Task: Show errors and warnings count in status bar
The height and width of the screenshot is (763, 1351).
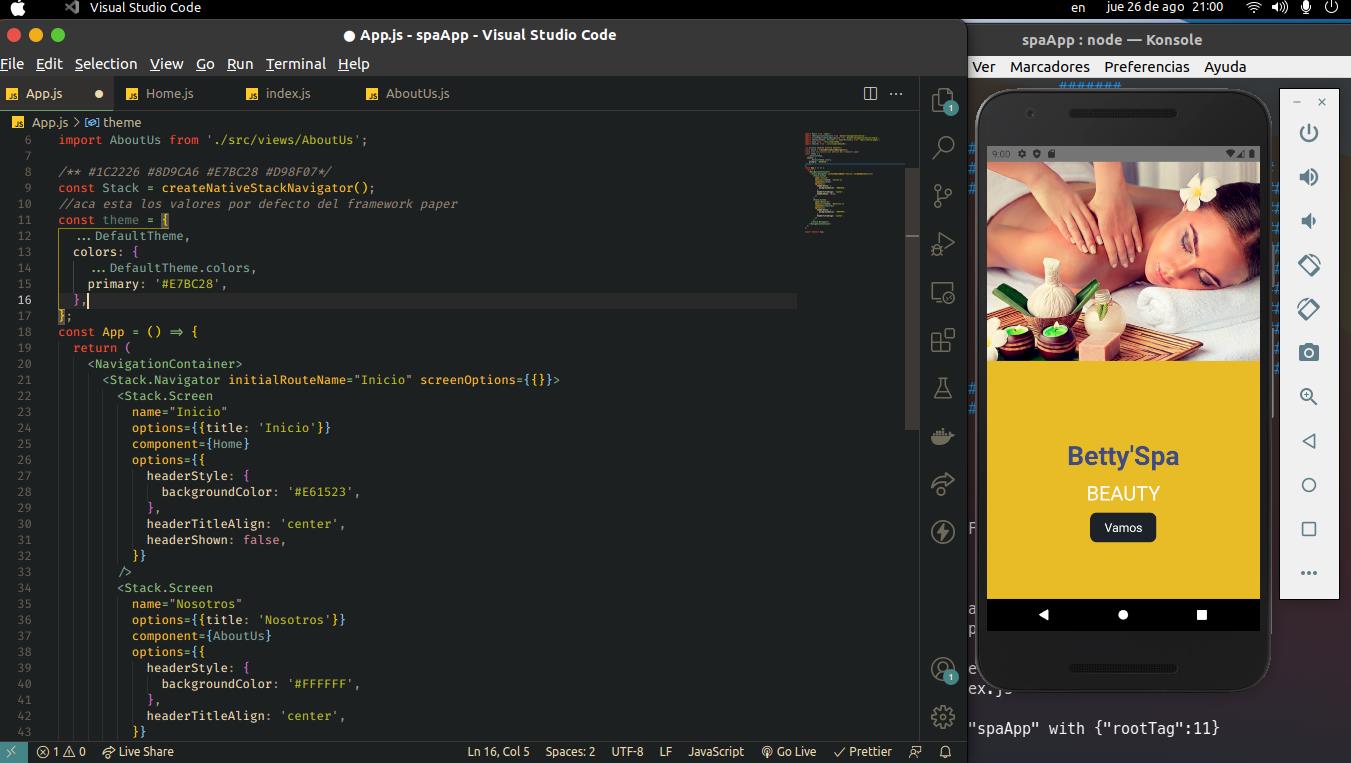Action: click(x=61, y=751)
